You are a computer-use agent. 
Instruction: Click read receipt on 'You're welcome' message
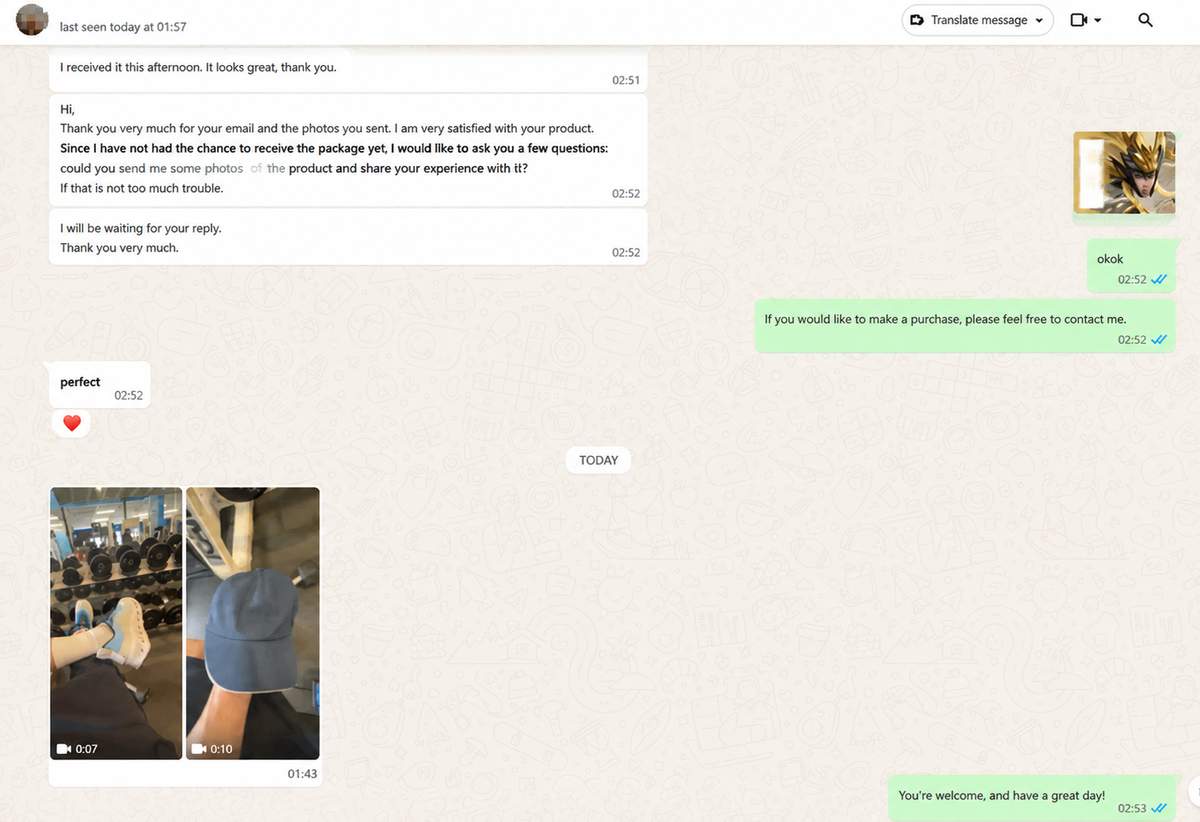[x=1159, y=808]
